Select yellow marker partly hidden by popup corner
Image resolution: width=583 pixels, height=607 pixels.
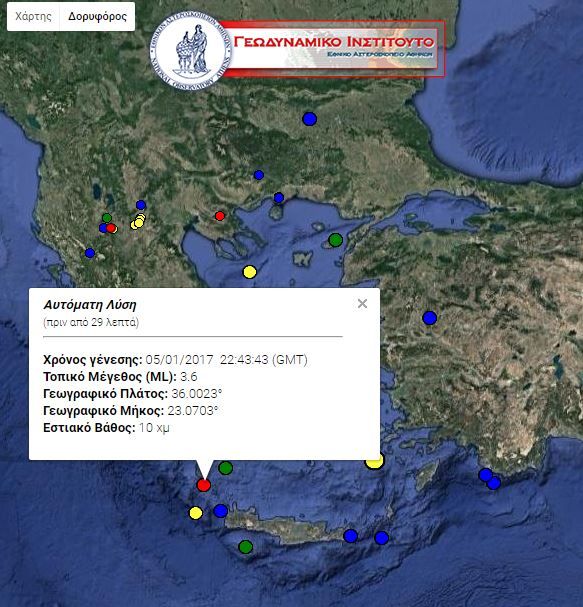coord(374,461)
